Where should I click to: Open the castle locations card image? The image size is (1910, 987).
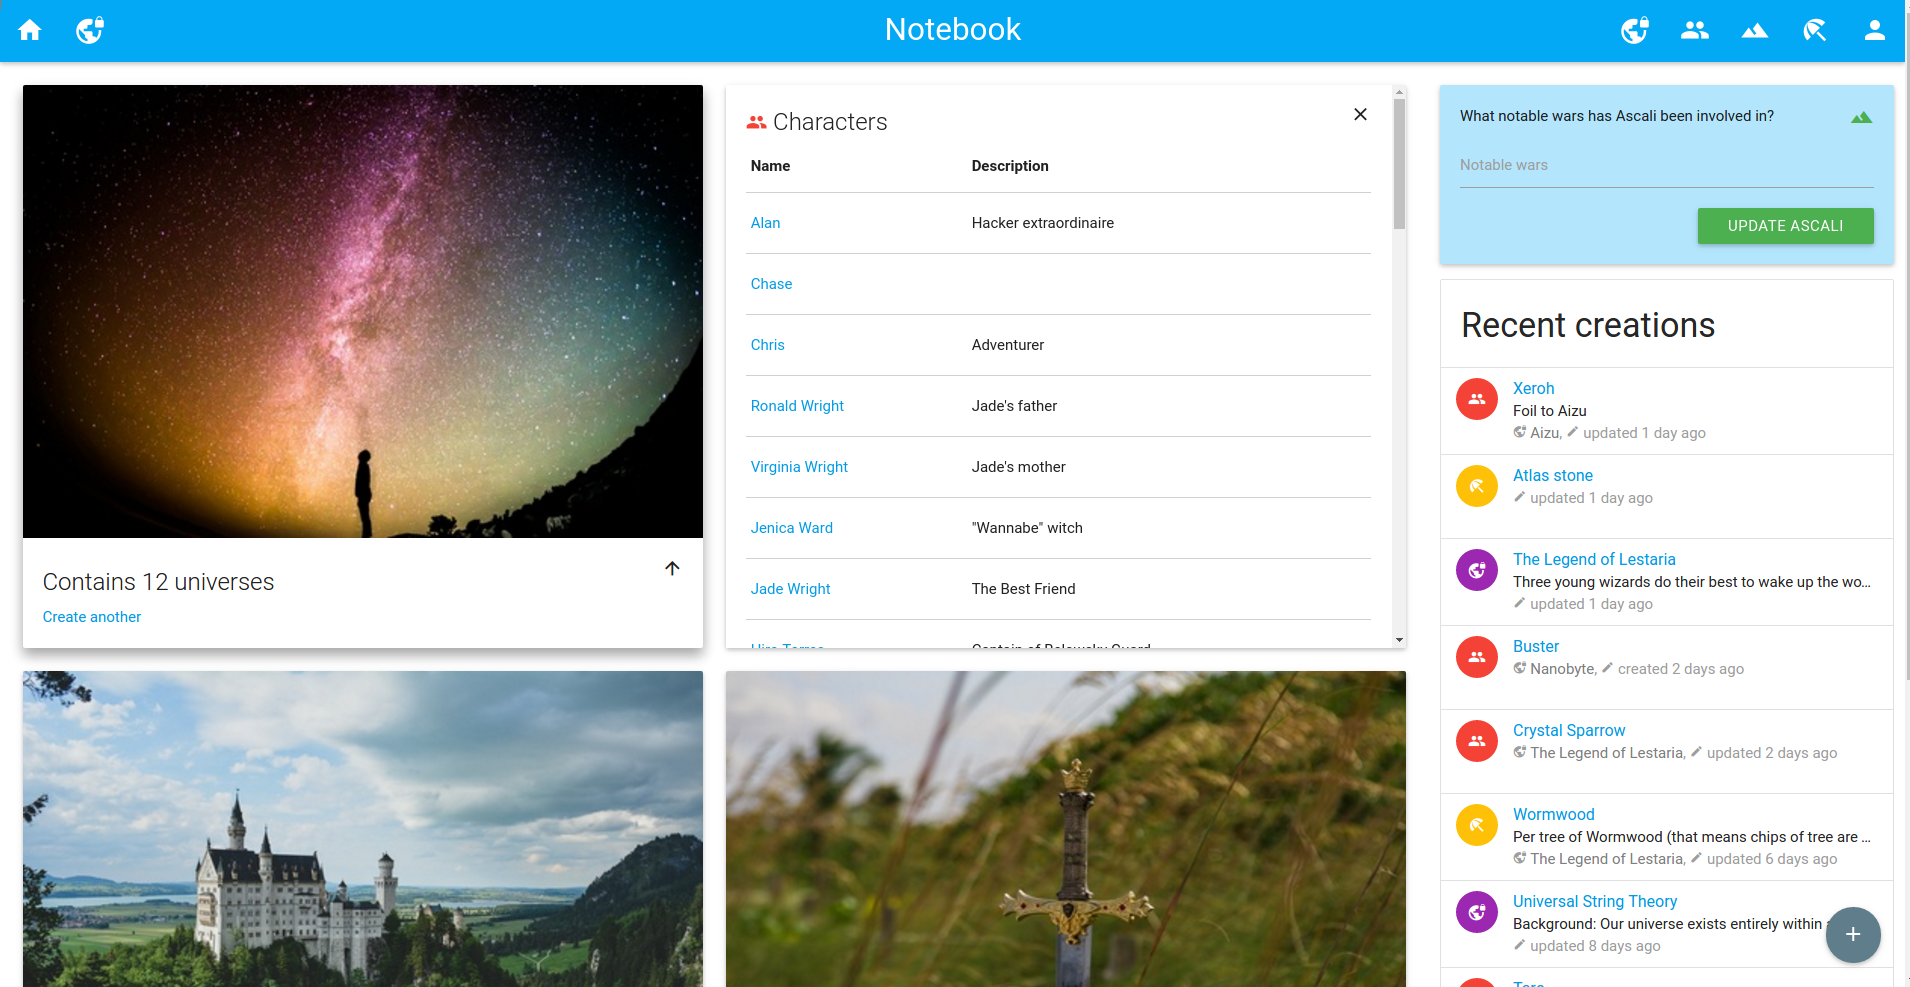tap(363, 829)
